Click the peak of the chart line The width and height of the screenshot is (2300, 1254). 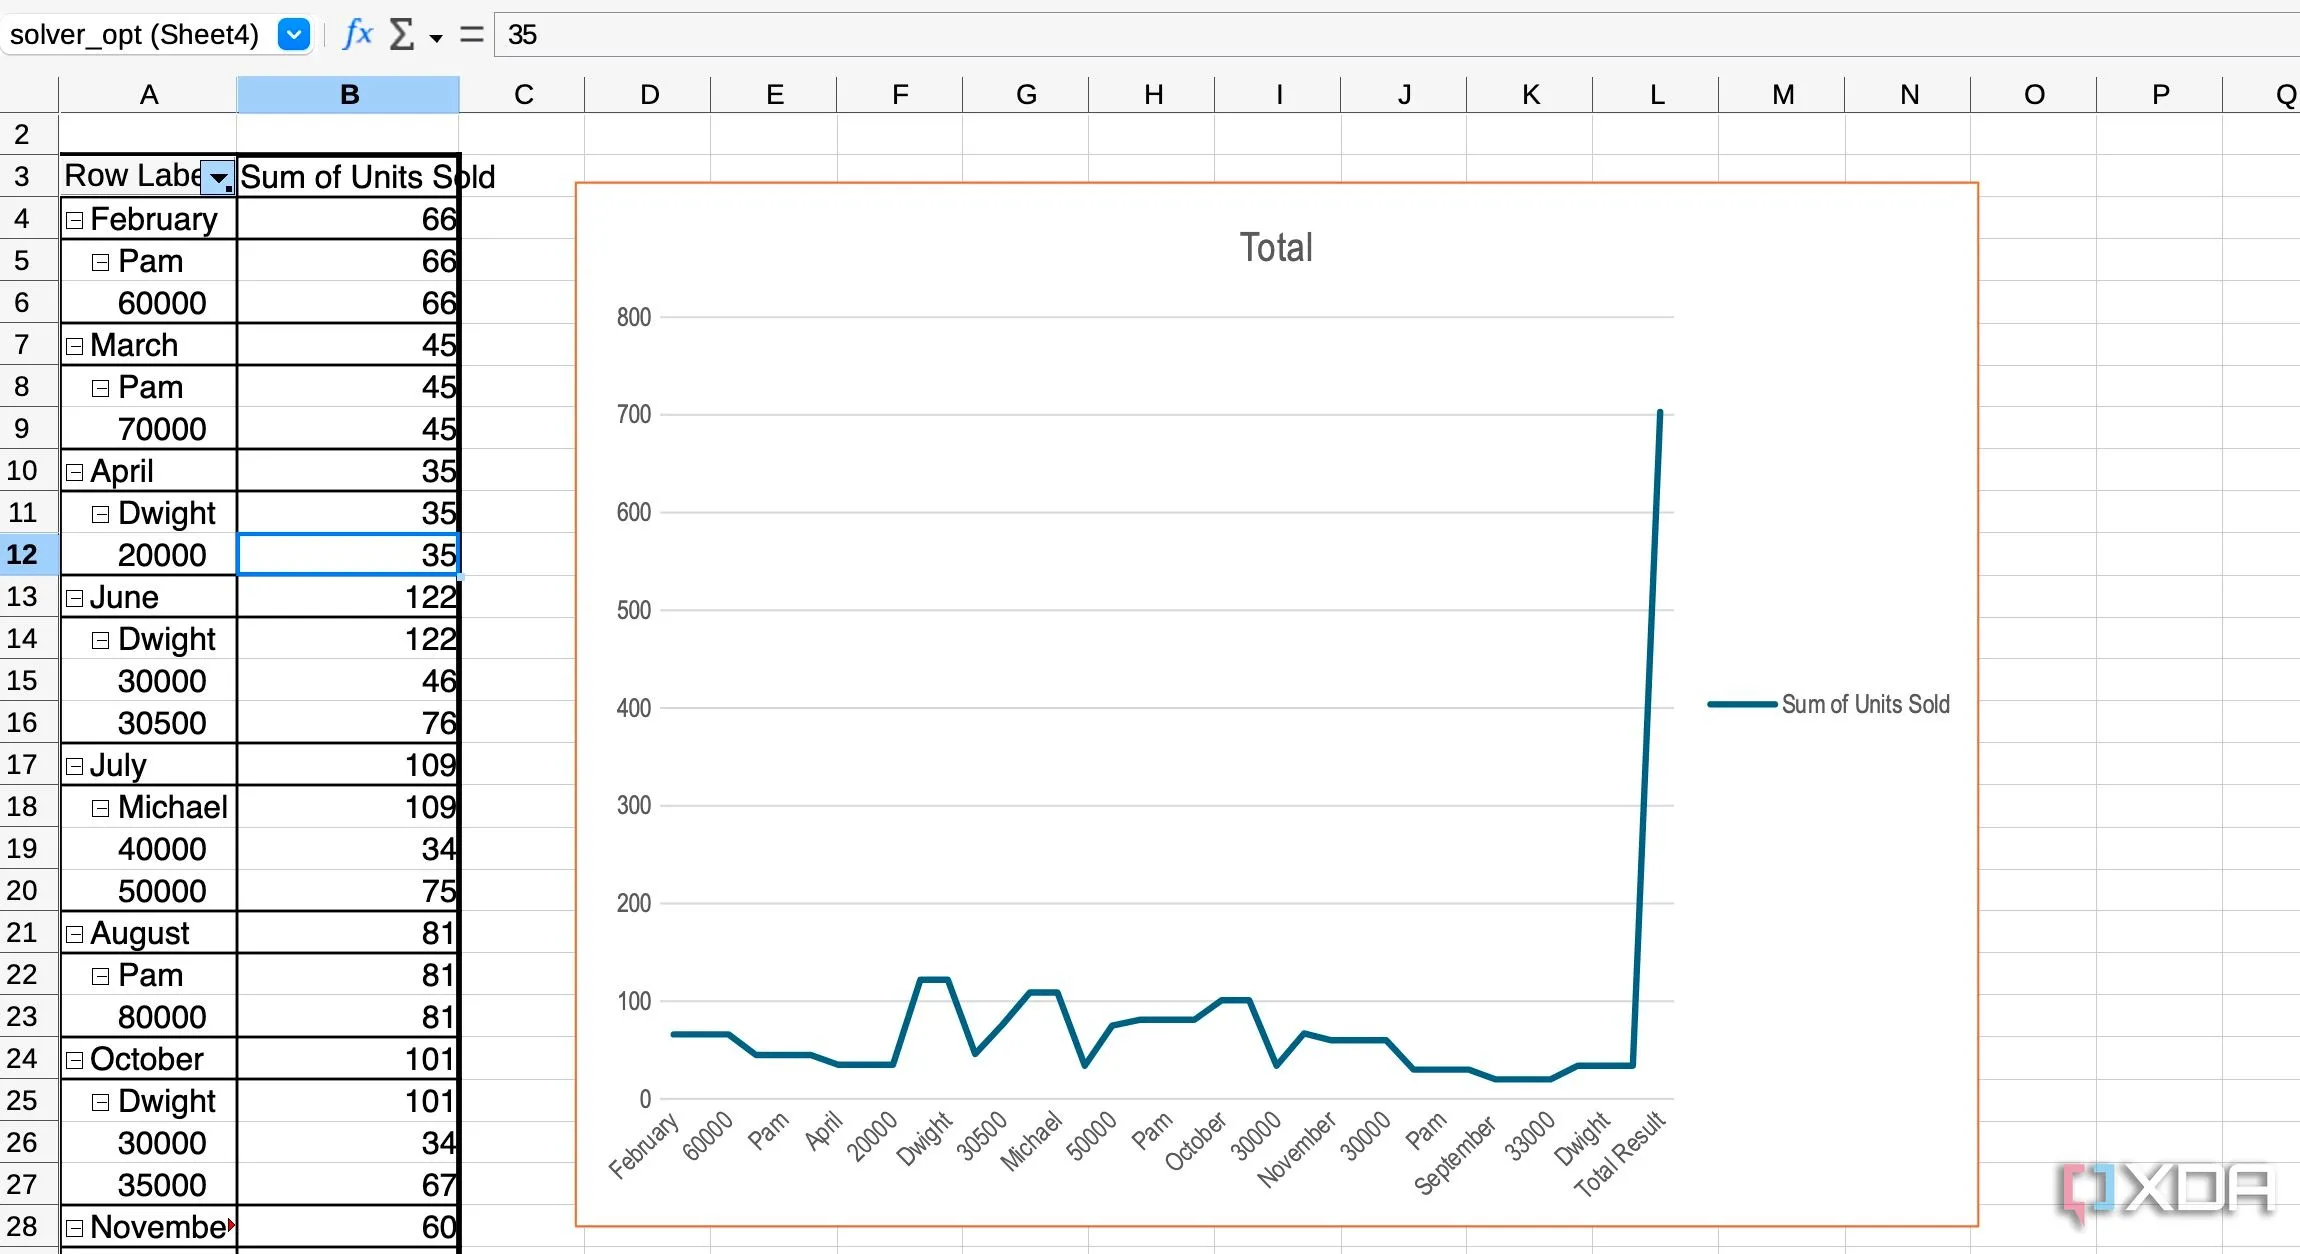[x=1660, y=411]
